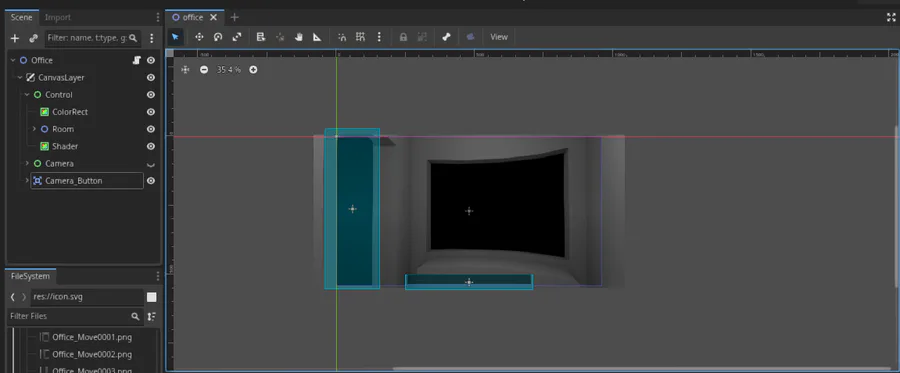Switch to the Import tab
Screen dimensions: 900x373
58,17
